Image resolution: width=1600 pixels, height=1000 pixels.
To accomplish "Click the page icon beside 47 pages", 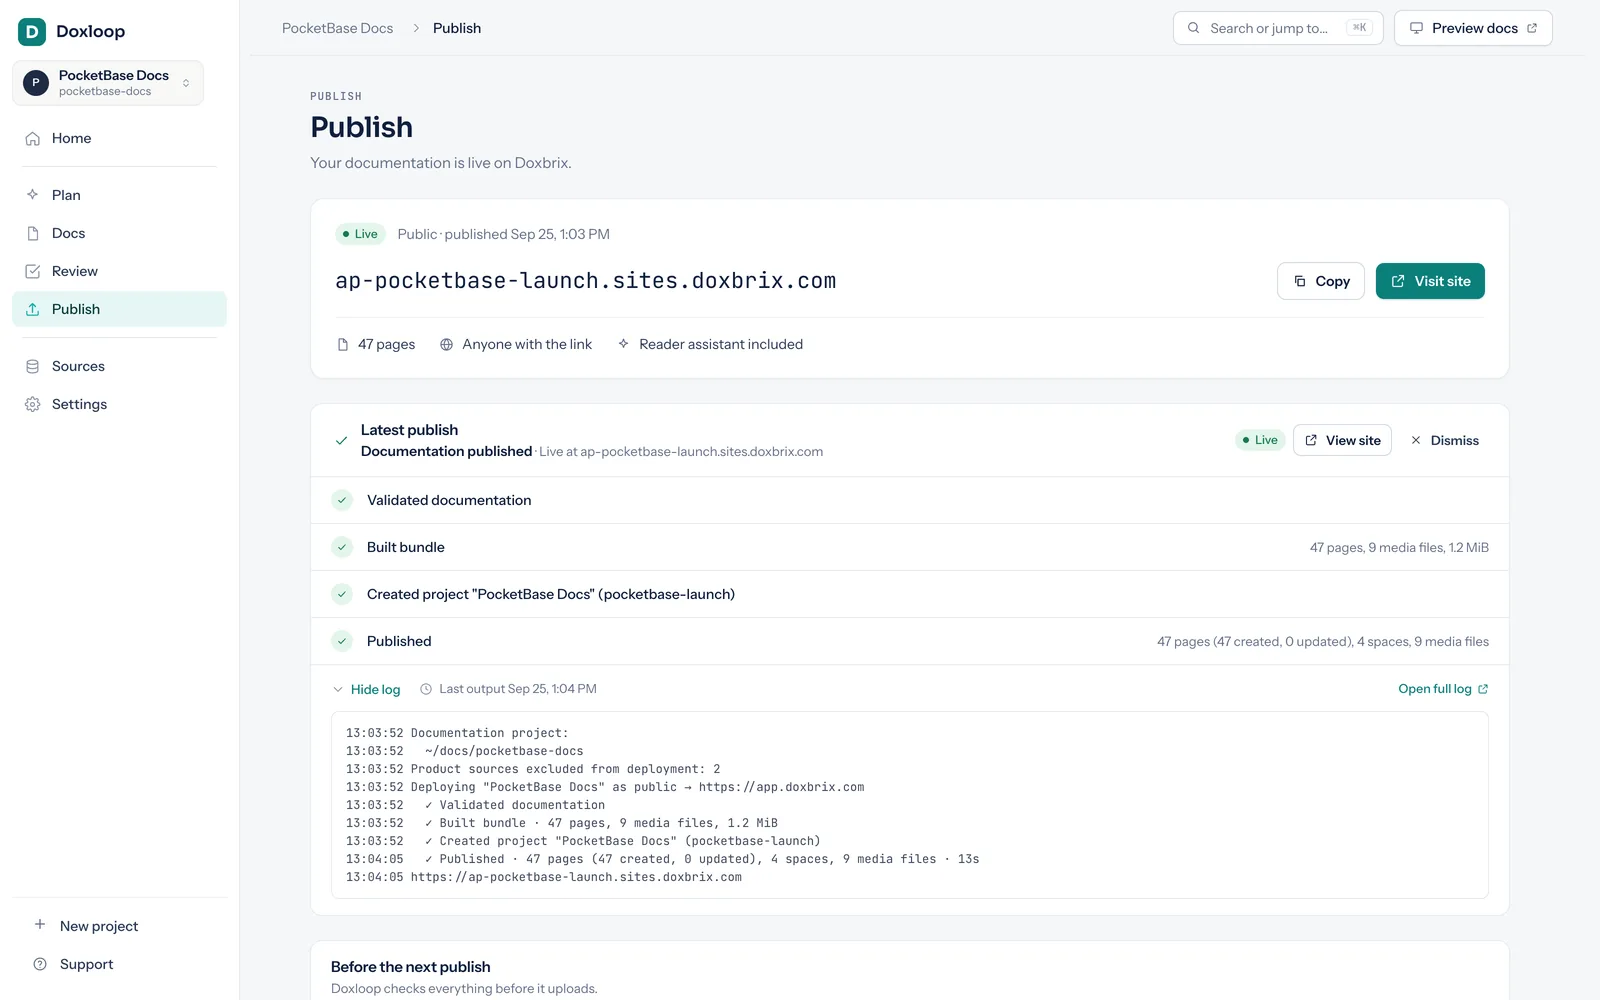I will 343,344.
